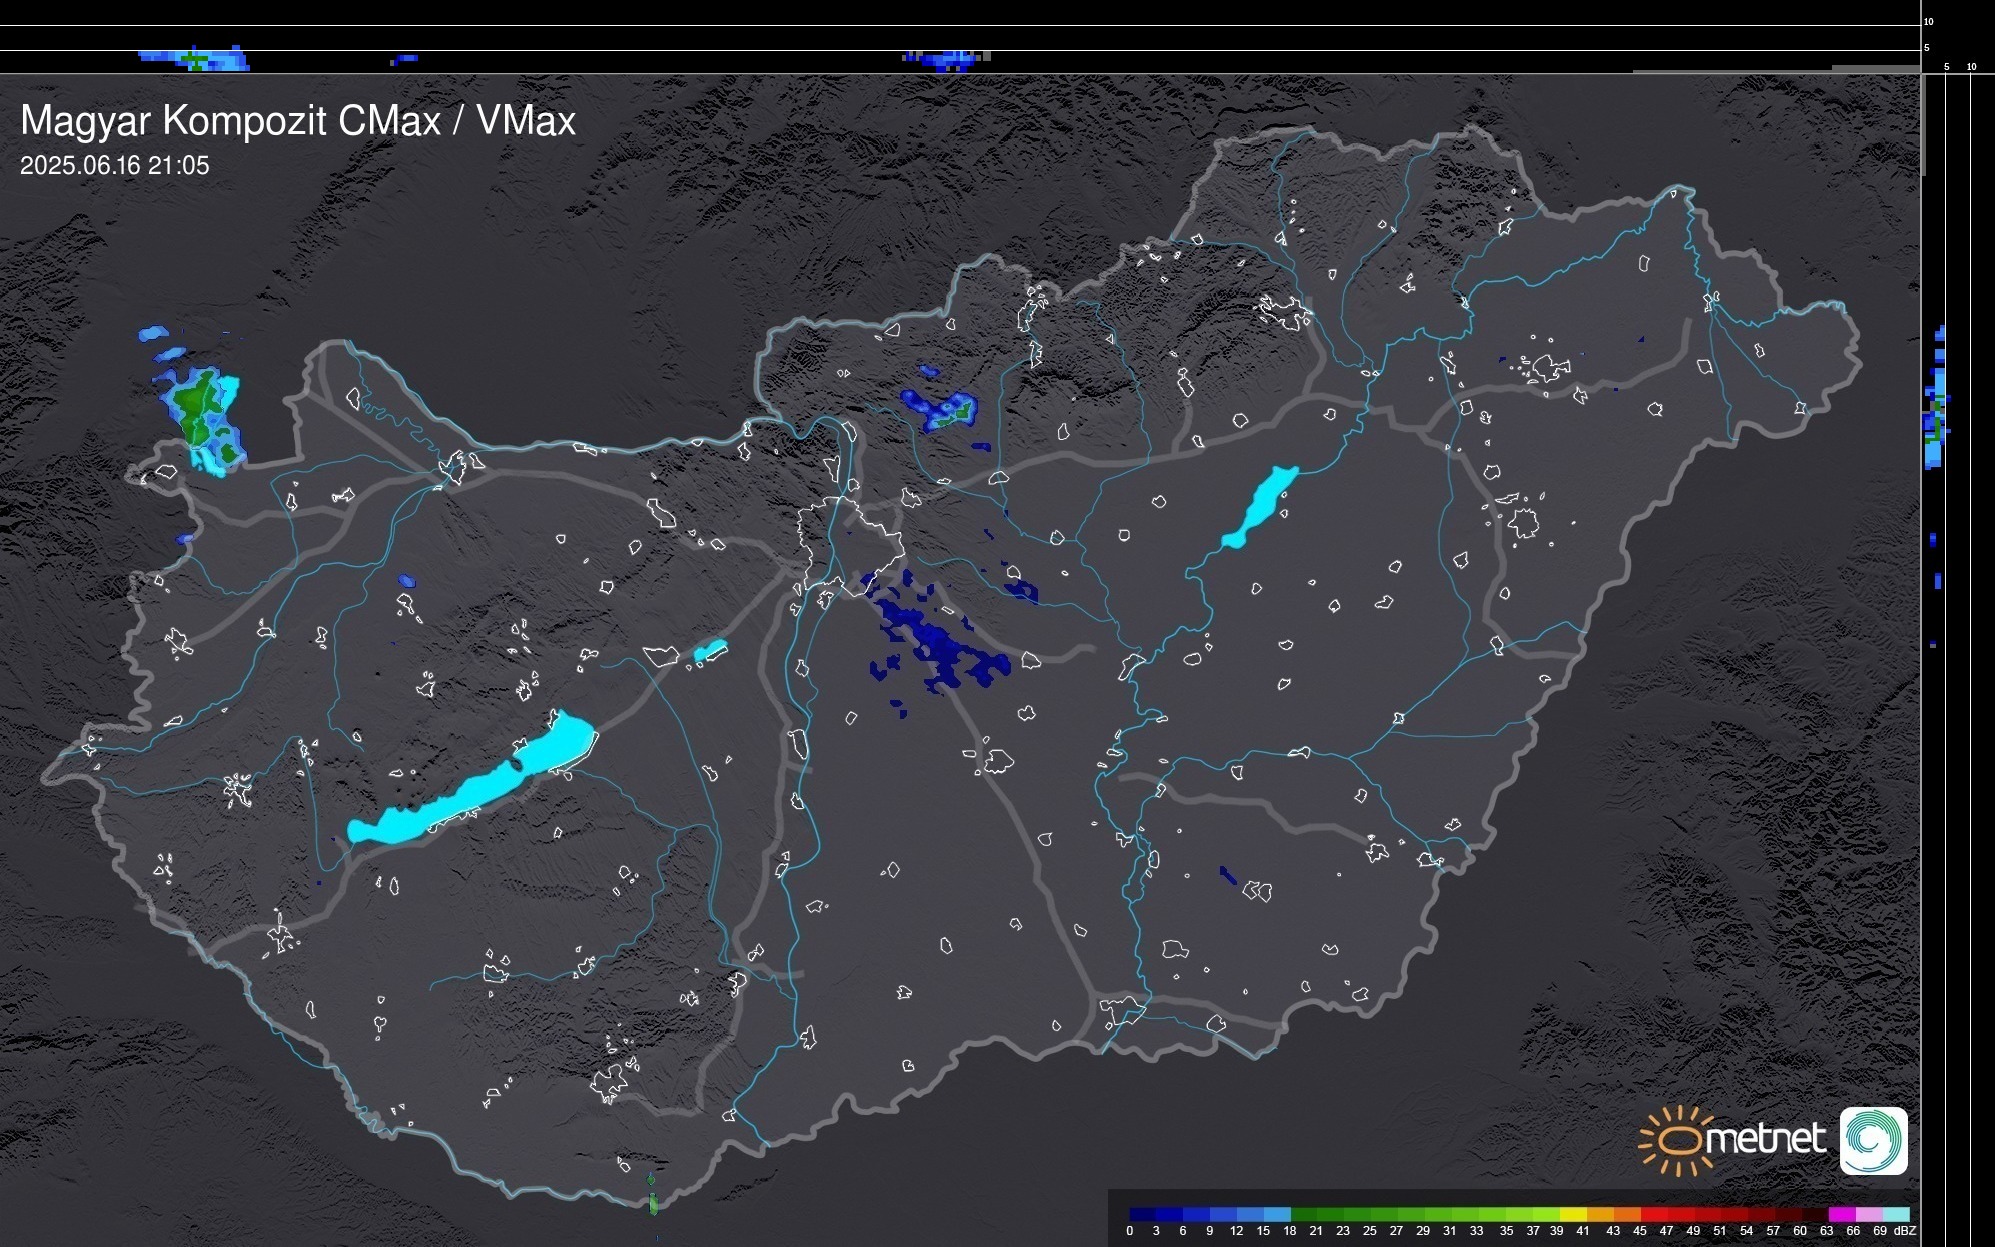1995x1247 pixels.
Task: Click the metnet wordmark text
Action: tap(1766, 1139)
